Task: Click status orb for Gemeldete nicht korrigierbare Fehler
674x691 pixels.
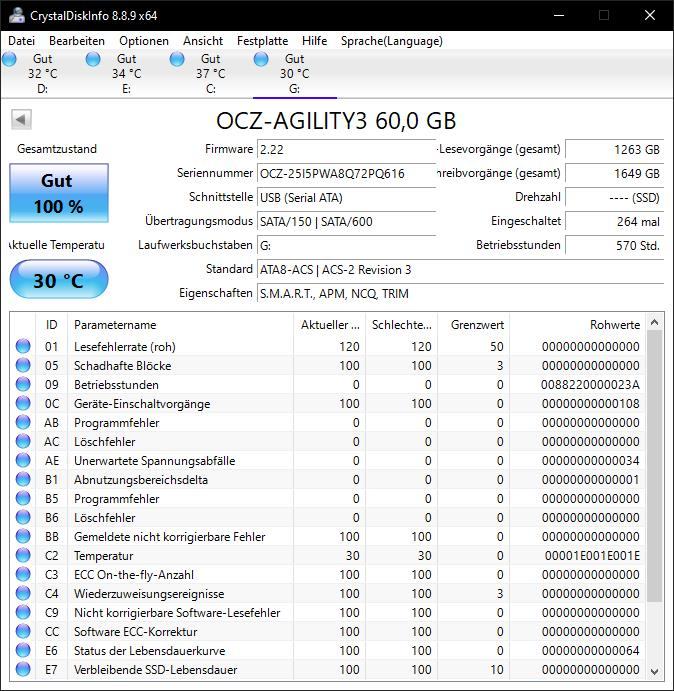Action: click(x=23, y=536)
